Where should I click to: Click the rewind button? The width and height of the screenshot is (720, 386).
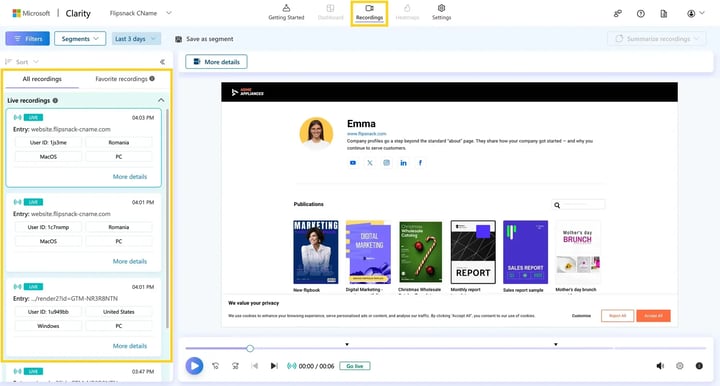(x=215, y=366)
